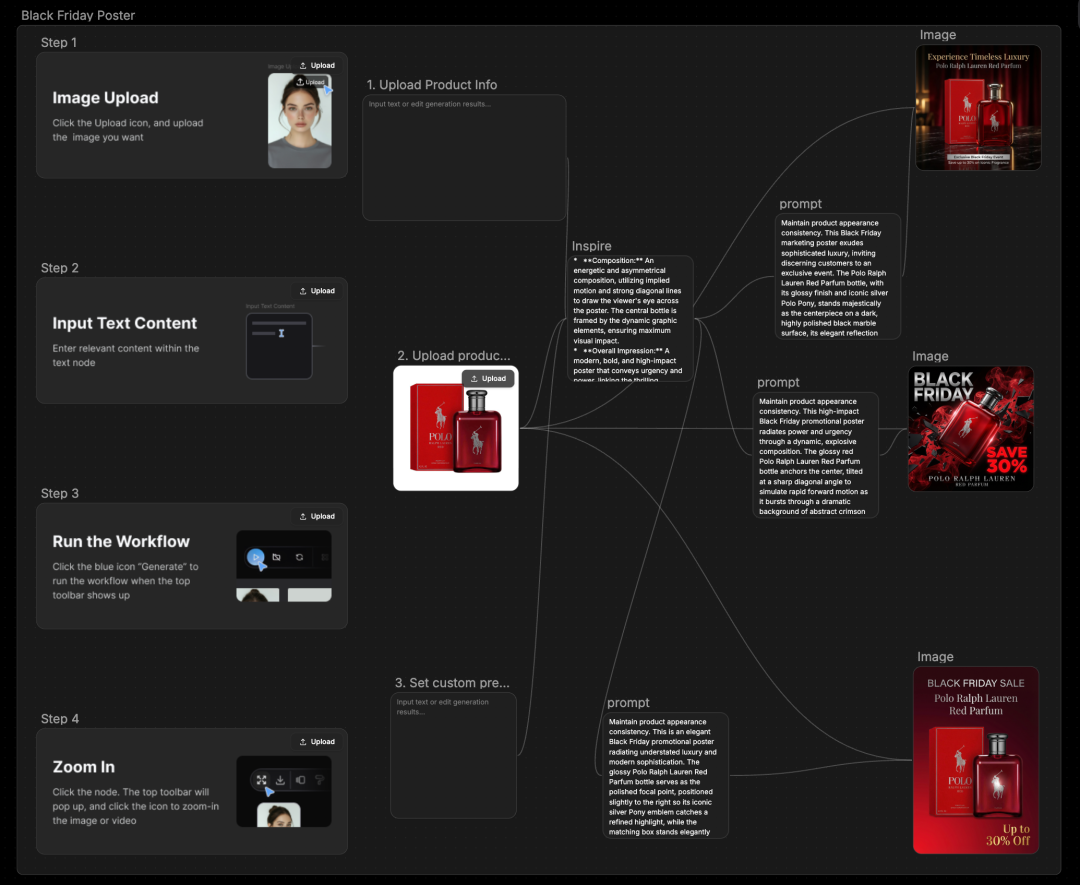Click the 'Black Friday Poster' group title

point(78,15)
